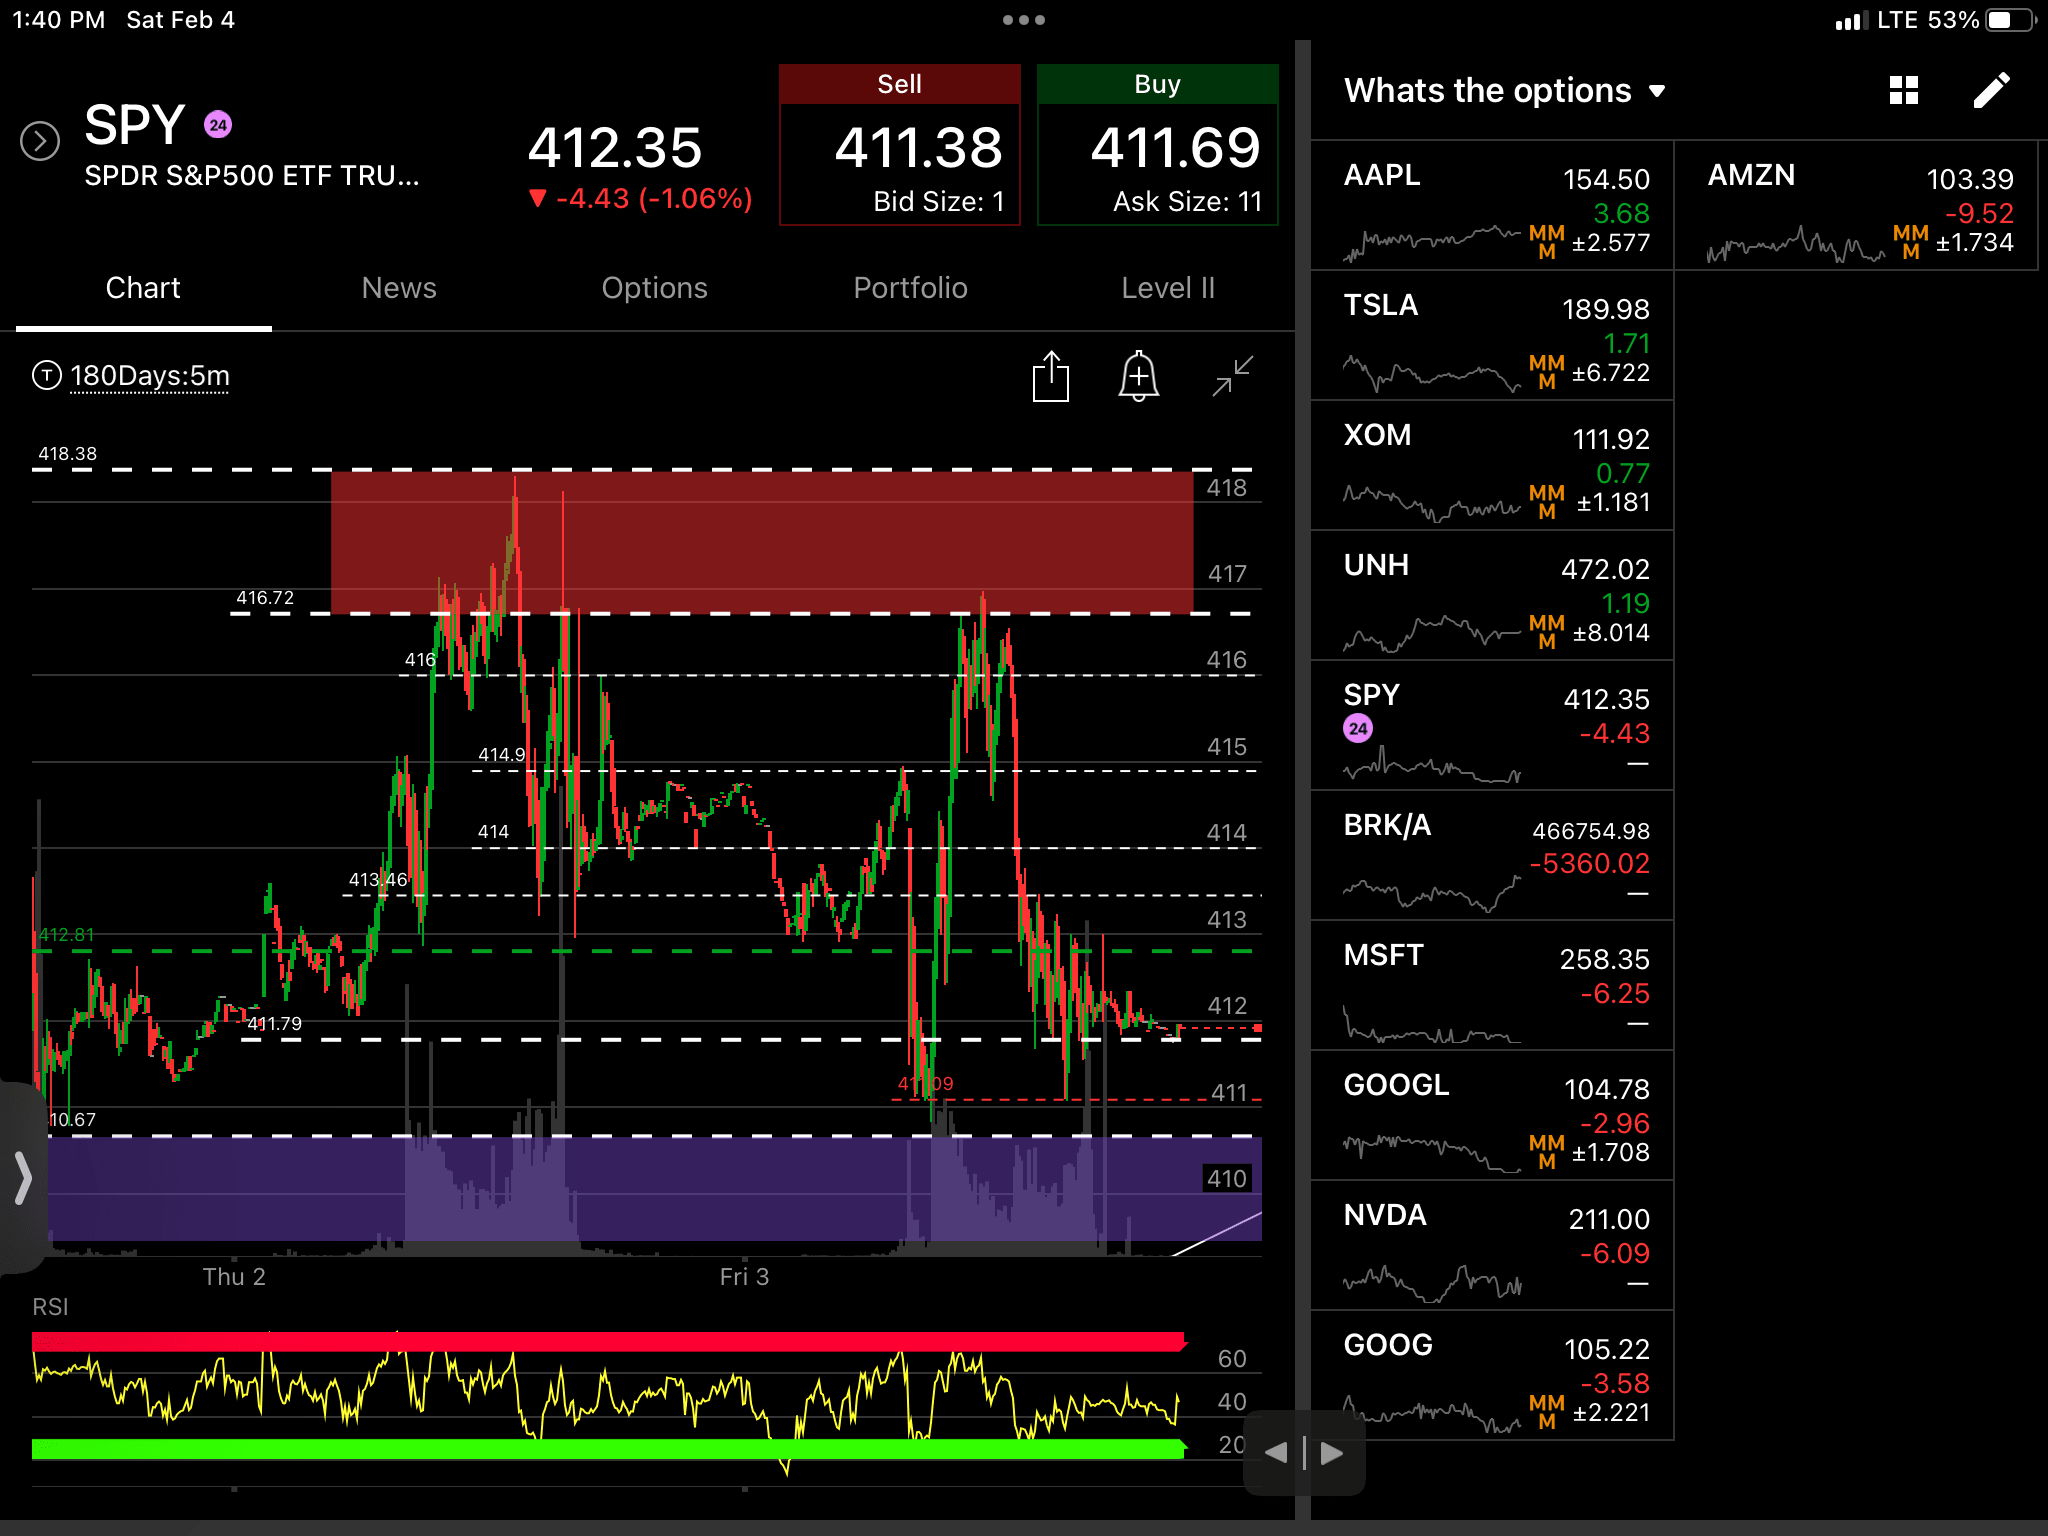The width and height of the screenshot is (2048, 1536).
Task: Tap the pencil edit watchlist icon
Action: [1990, 90]
